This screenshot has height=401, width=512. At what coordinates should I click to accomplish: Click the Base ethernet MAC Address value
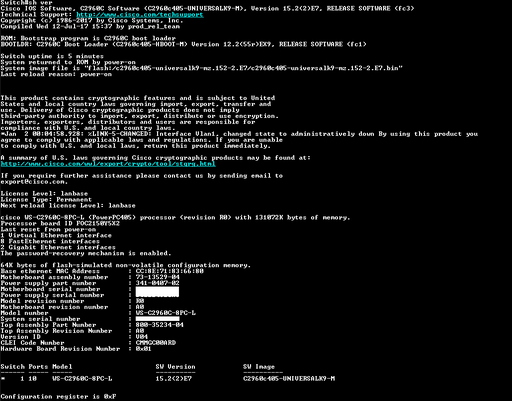tap(169, 271)
